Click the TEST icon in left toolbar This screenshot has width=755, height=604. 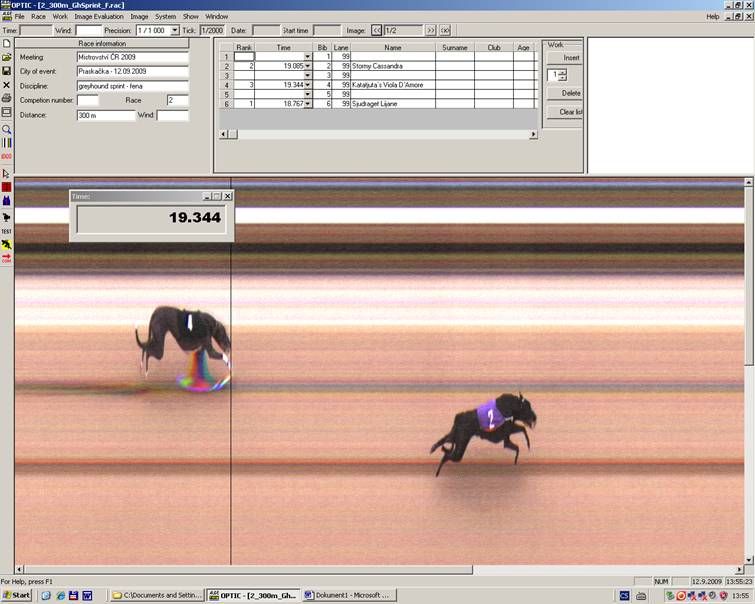click(6, 231)
